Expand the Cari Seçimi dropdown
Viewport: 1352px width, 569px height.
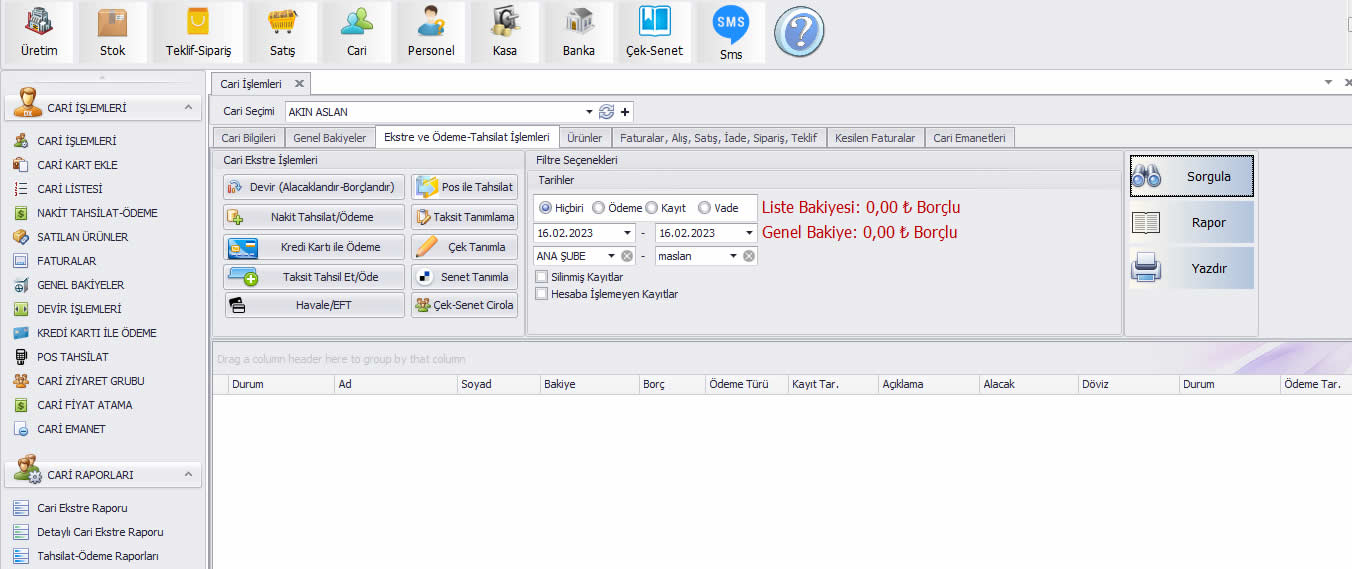(x=588, y=112)
